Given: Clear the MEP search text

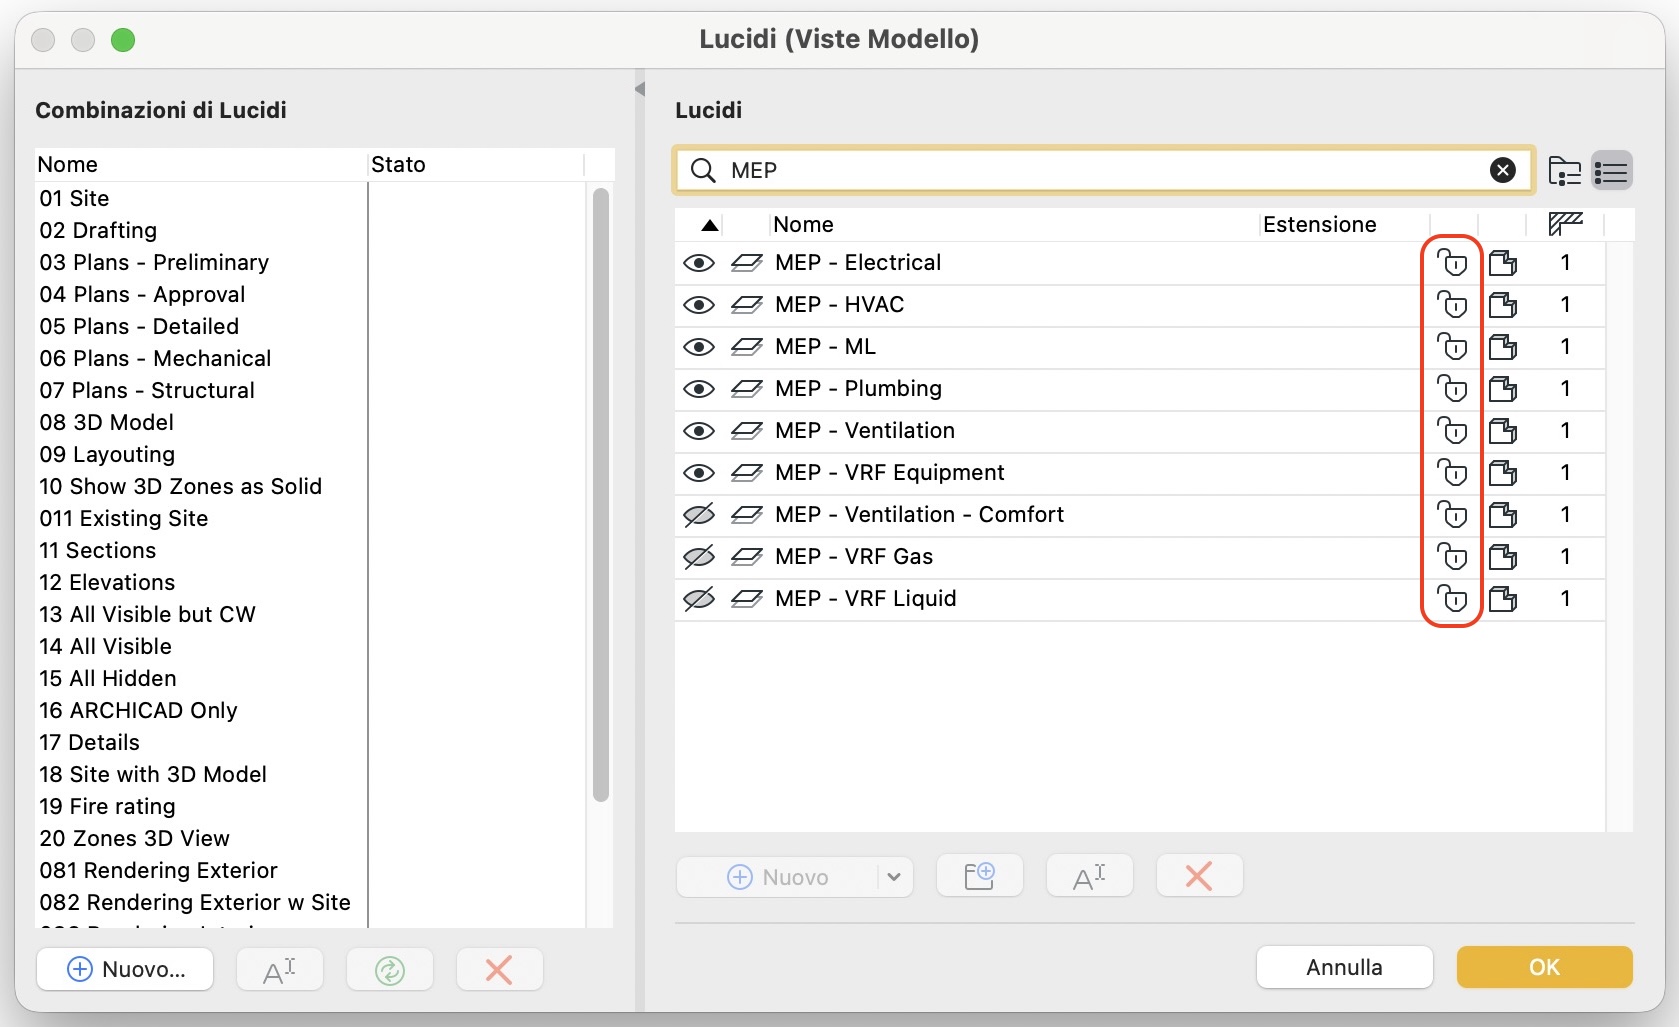Looking at the screenshot, I should pos(1502,170).
